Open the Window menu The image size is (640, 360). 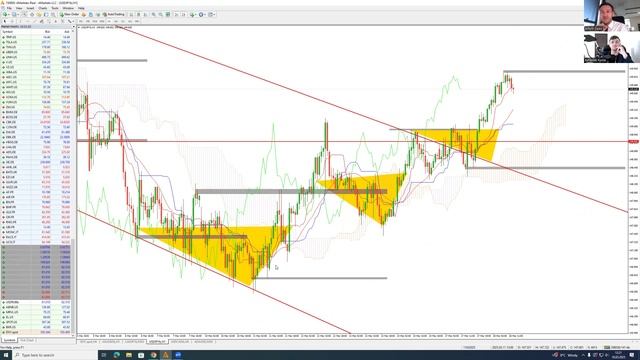coord(68,8)
